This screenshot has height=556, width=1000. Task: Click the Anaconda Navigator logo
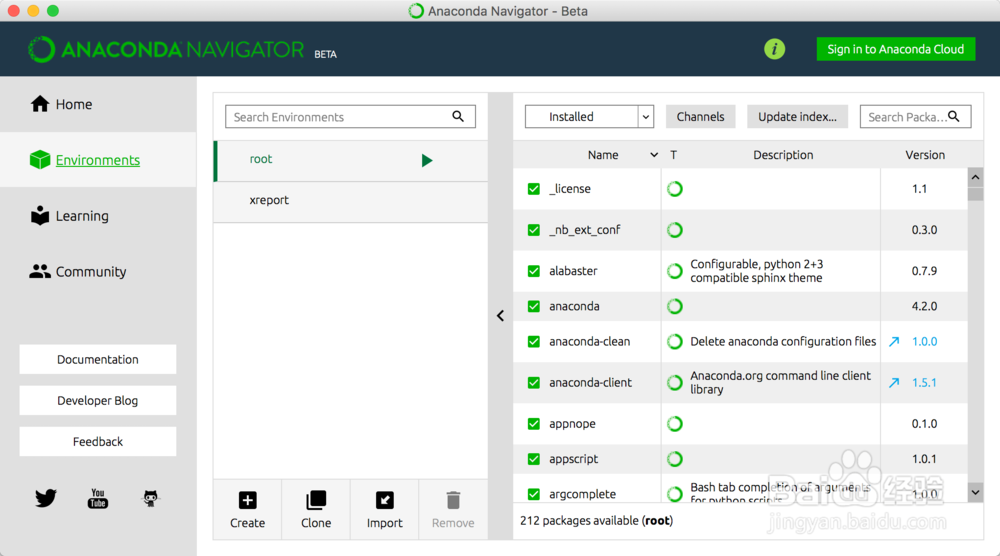166,50
